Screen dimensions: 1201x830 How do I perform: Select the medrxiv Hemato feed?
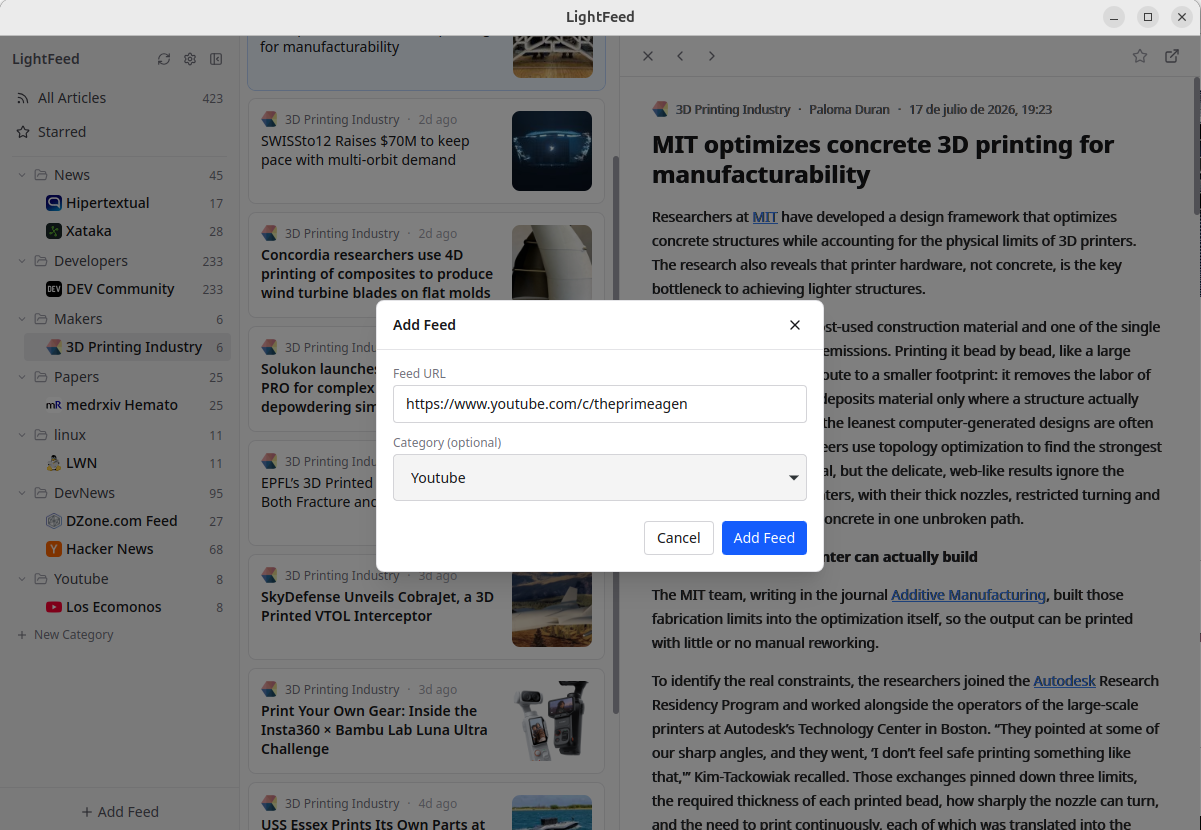127,405
